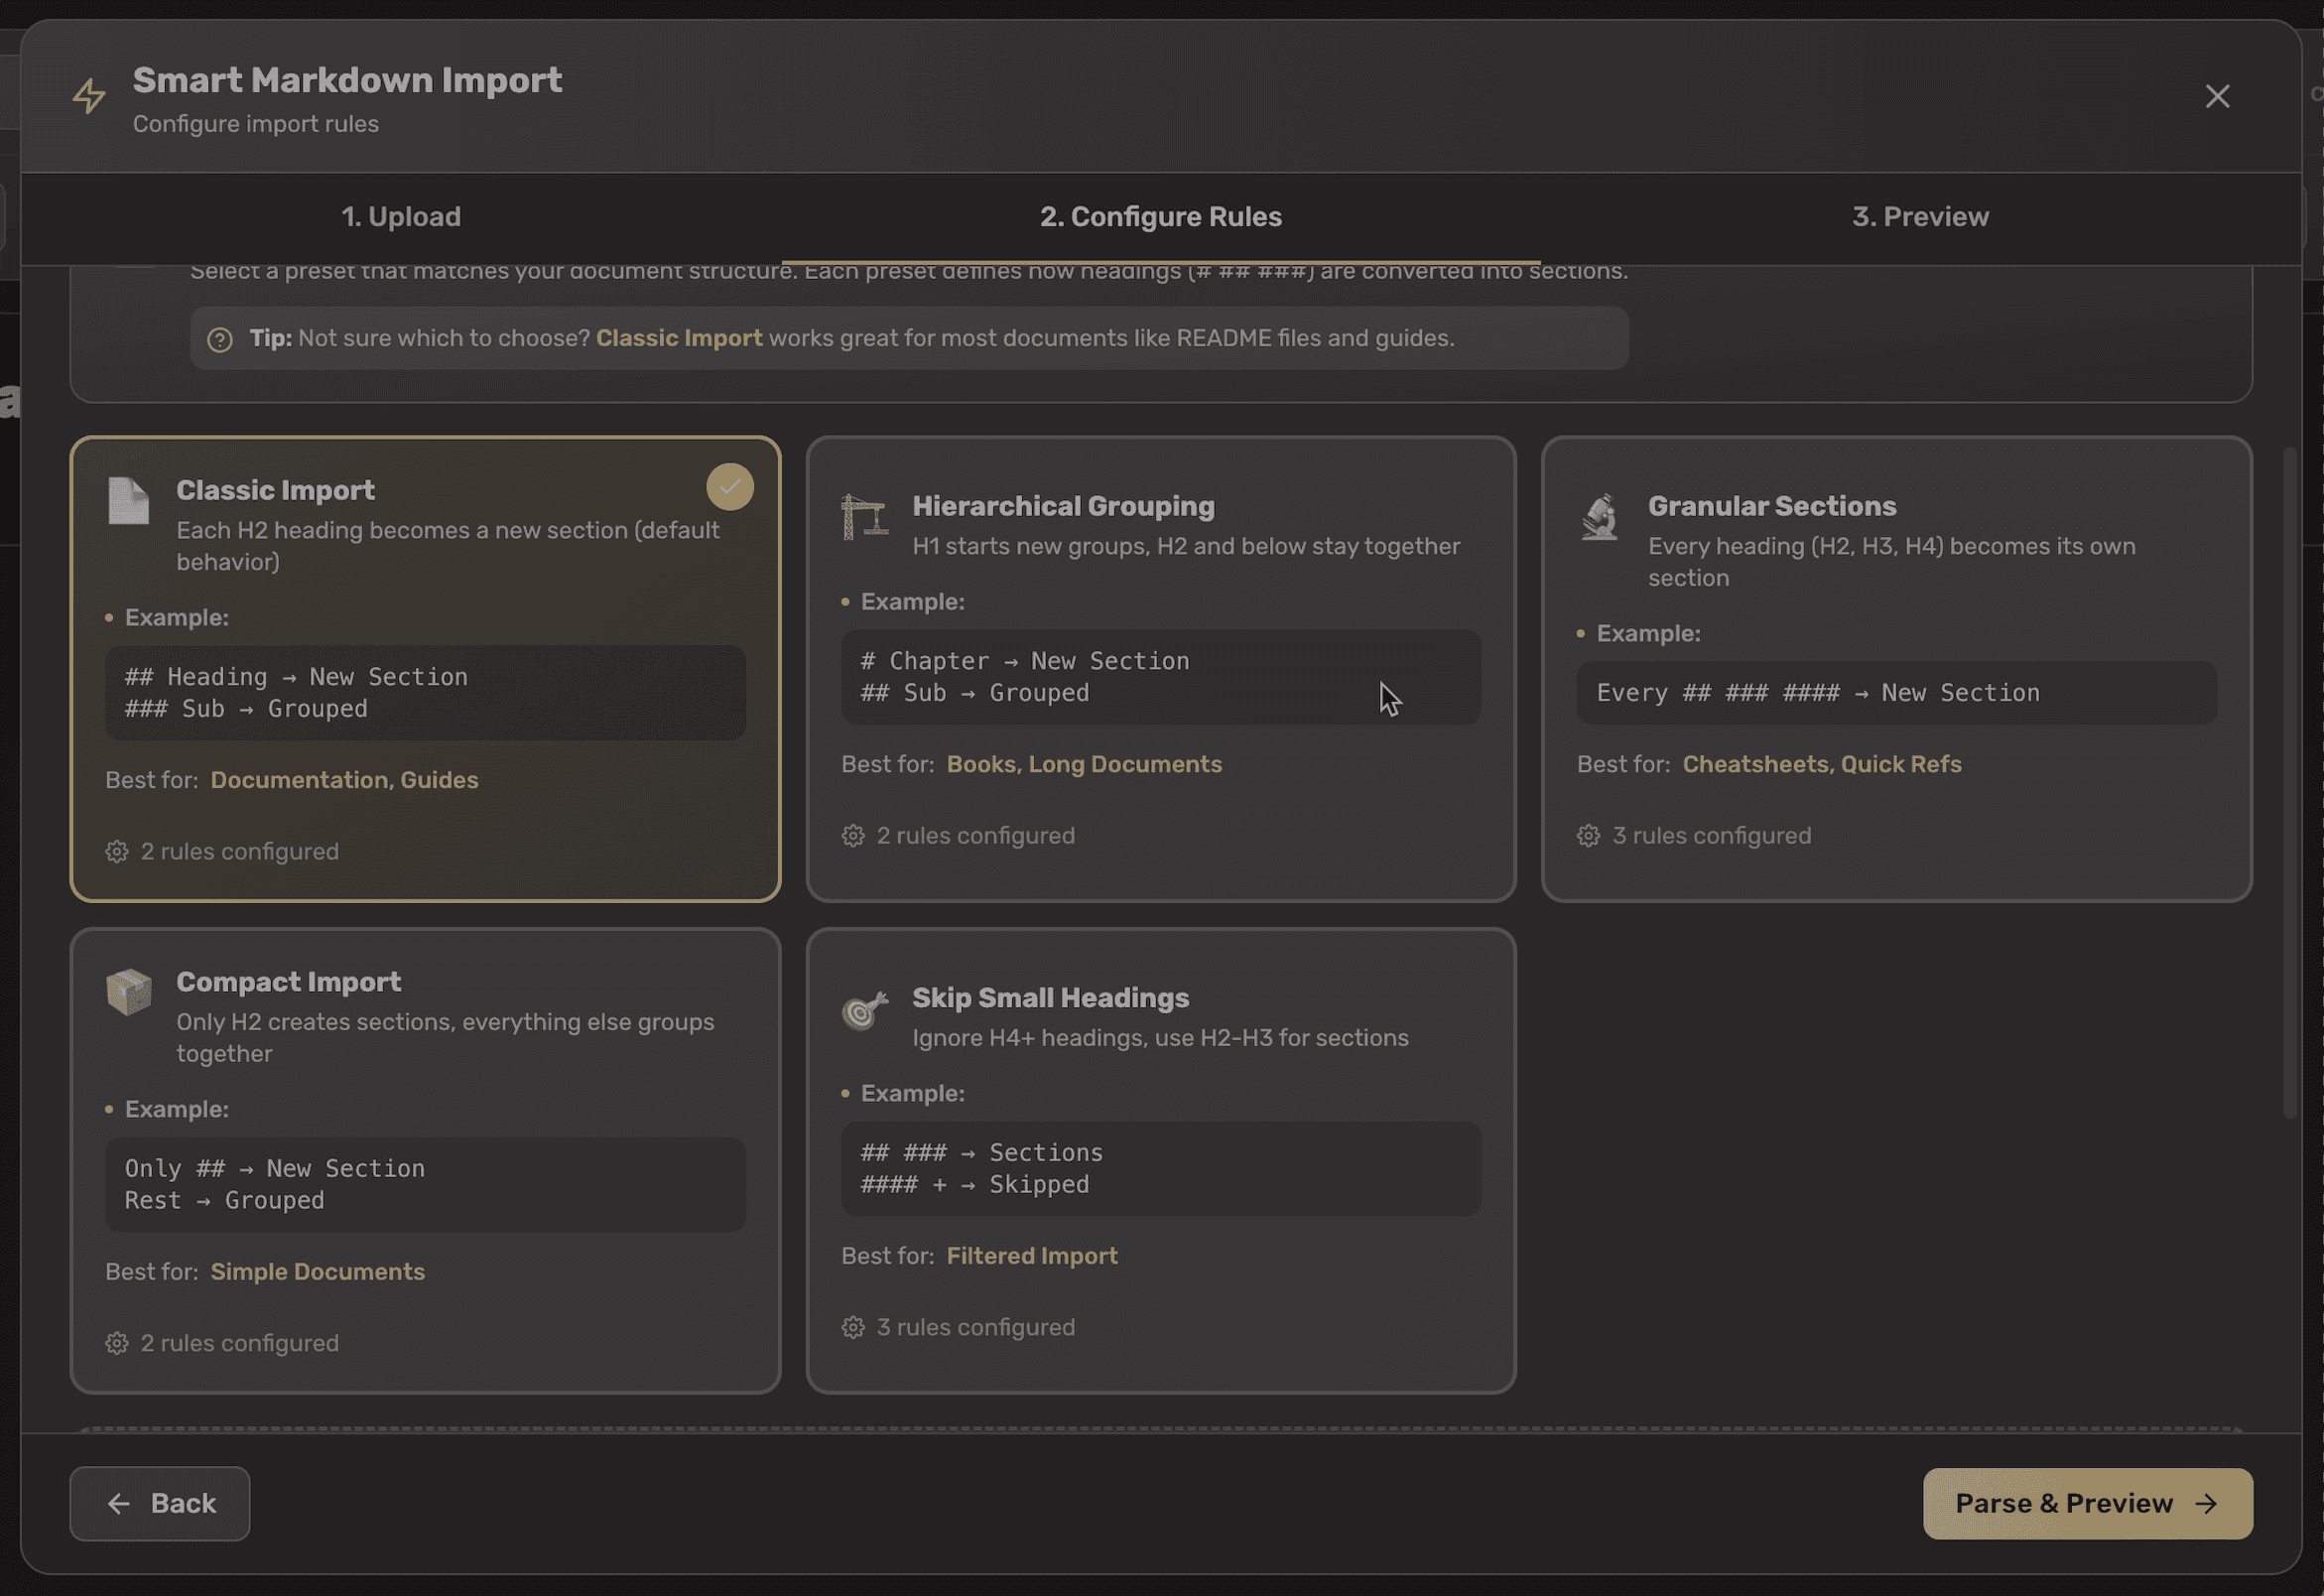This screenshot has width=2324, height=1596.
Task: Click the lightning bolt icon in header
Action: 89,96
